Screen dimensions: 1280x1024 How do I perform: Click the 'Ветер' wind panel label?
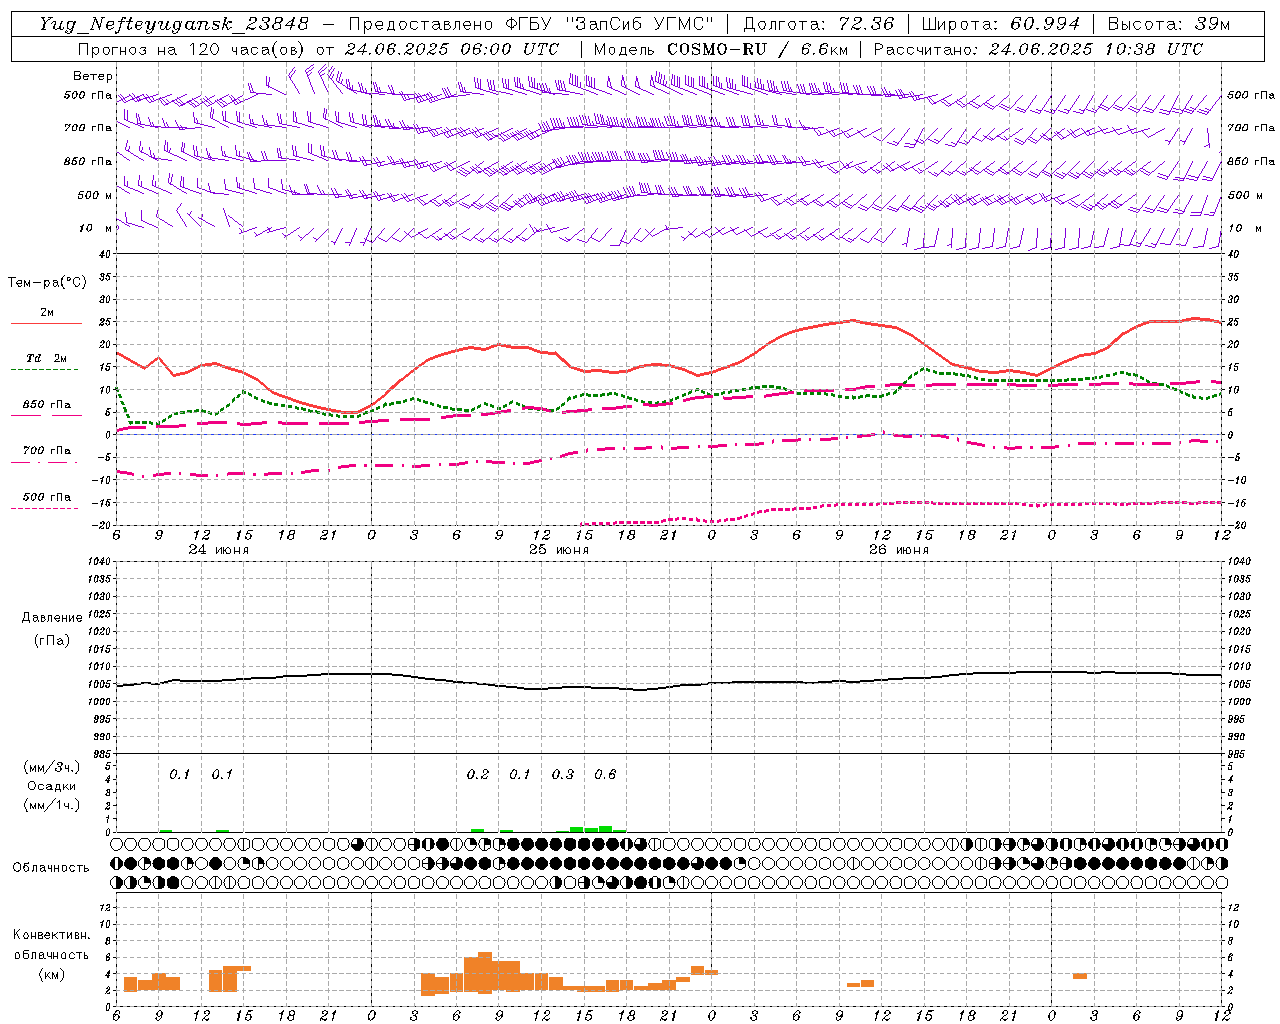[x=93, y=76]
